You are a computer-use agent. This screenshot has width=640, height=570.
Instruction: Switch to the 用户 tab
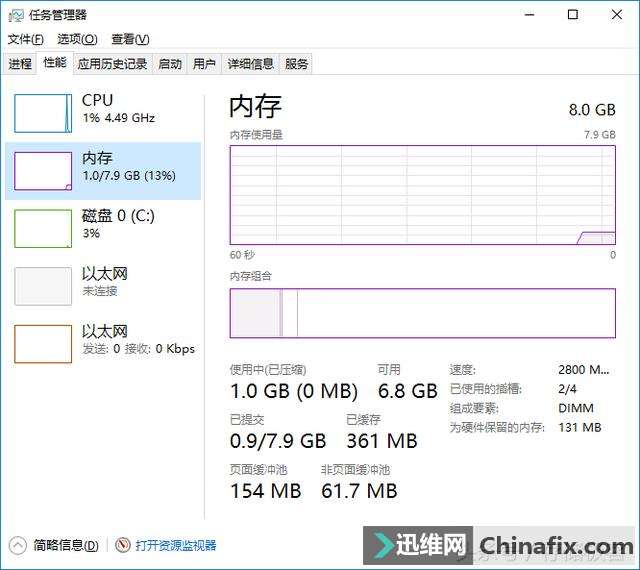pos(204,64)
